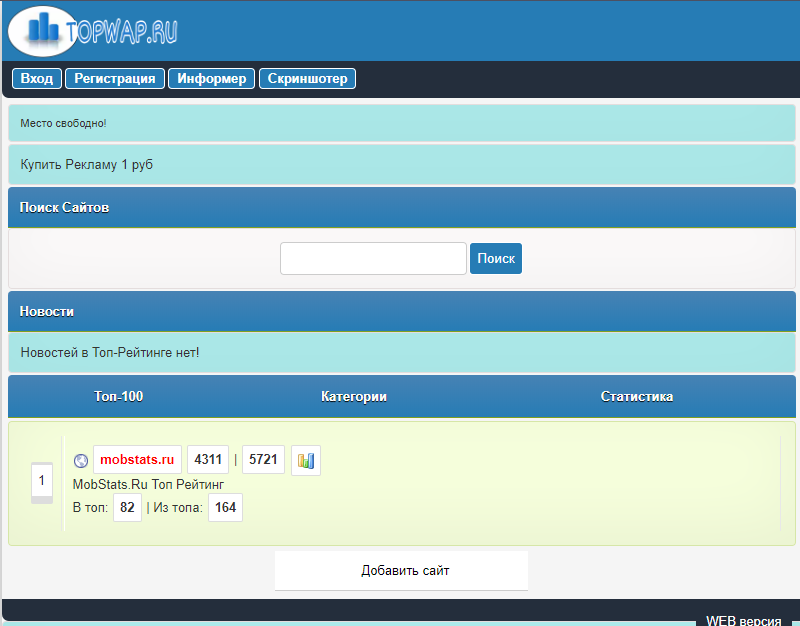Focus the site search input field
The image size is (800, 626).
[x=373, y=258]
